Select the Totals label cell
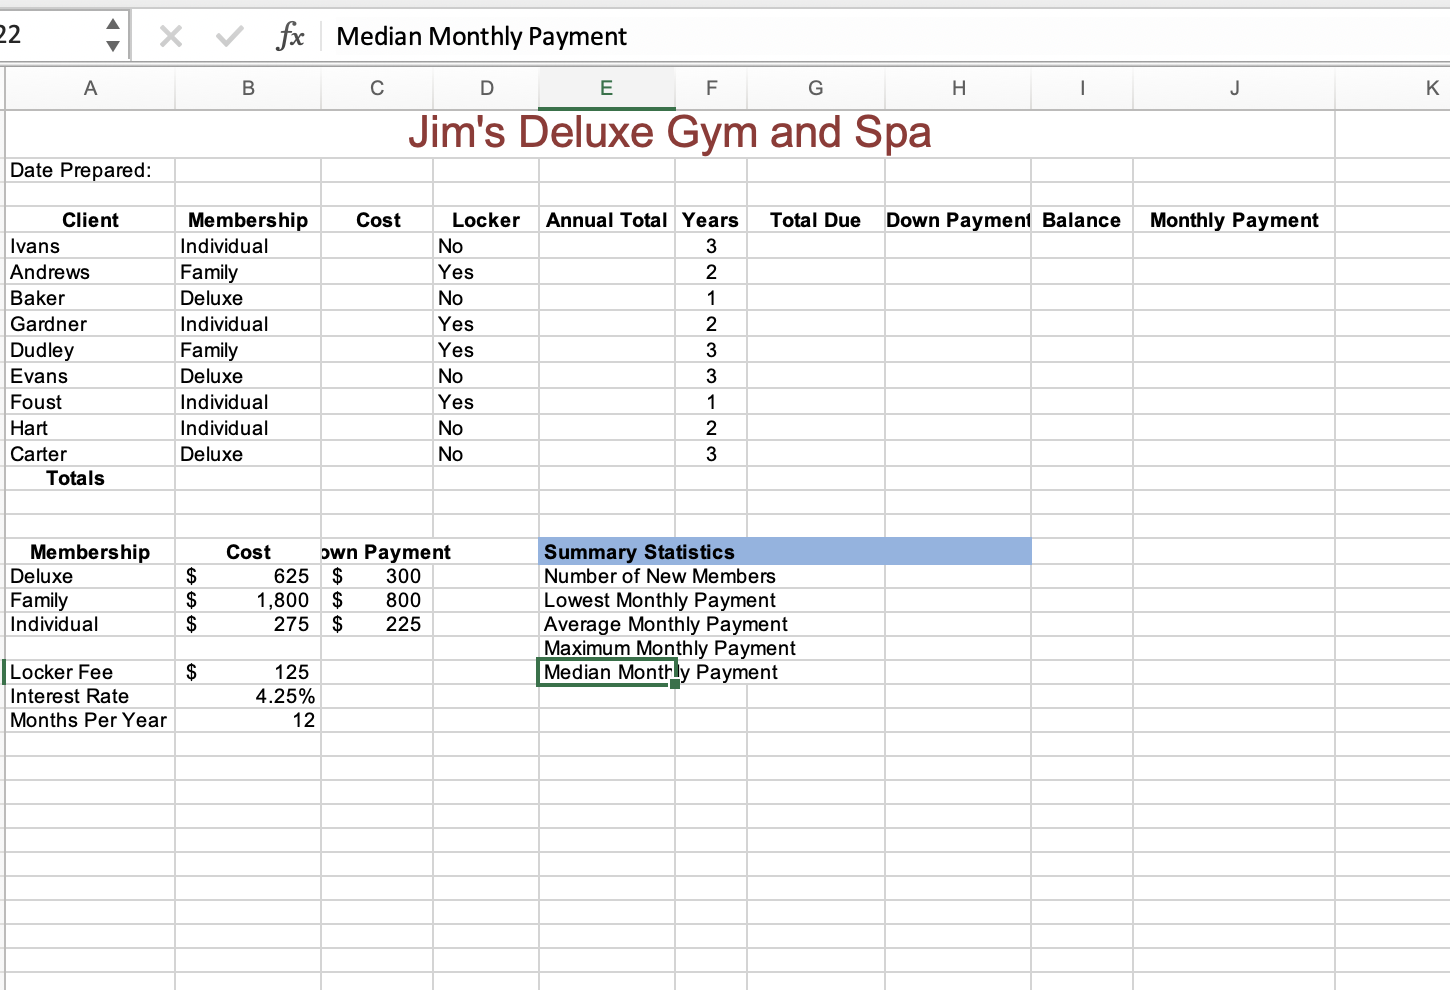 pyautogui.click(x=75, y=478)
